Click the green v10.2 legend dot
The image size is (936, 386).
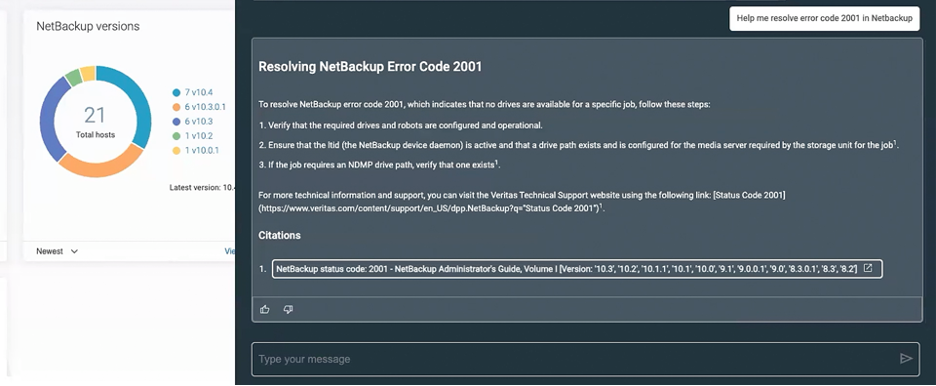coord(176,136)
